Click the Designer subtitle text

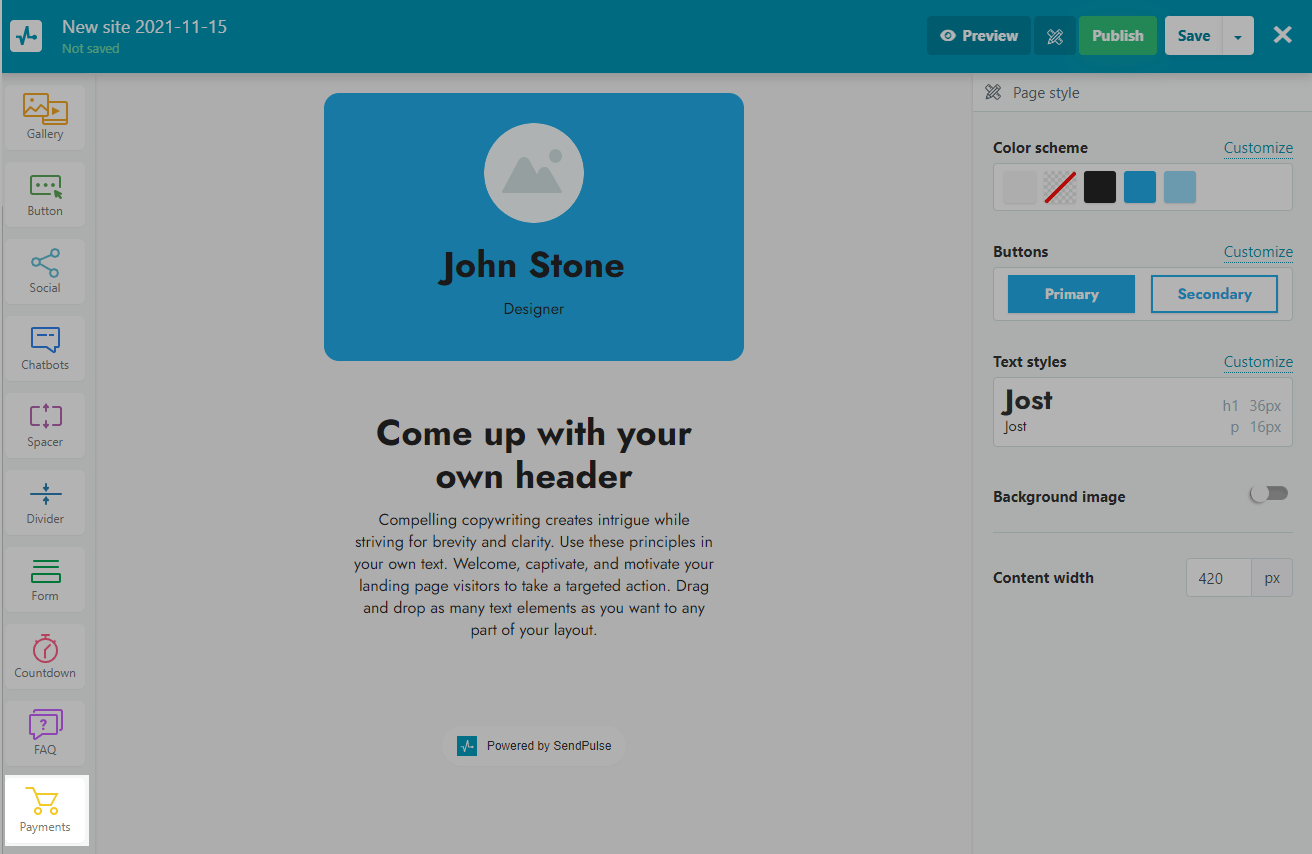534,309
